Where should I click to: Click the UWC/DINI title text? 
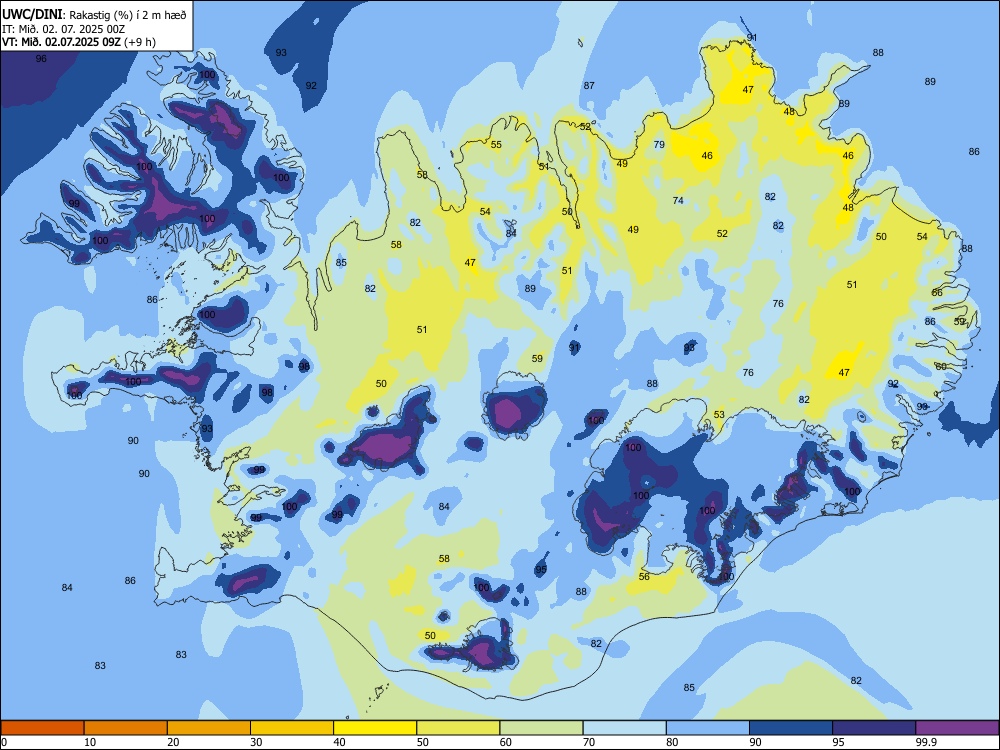click(32, 14)
